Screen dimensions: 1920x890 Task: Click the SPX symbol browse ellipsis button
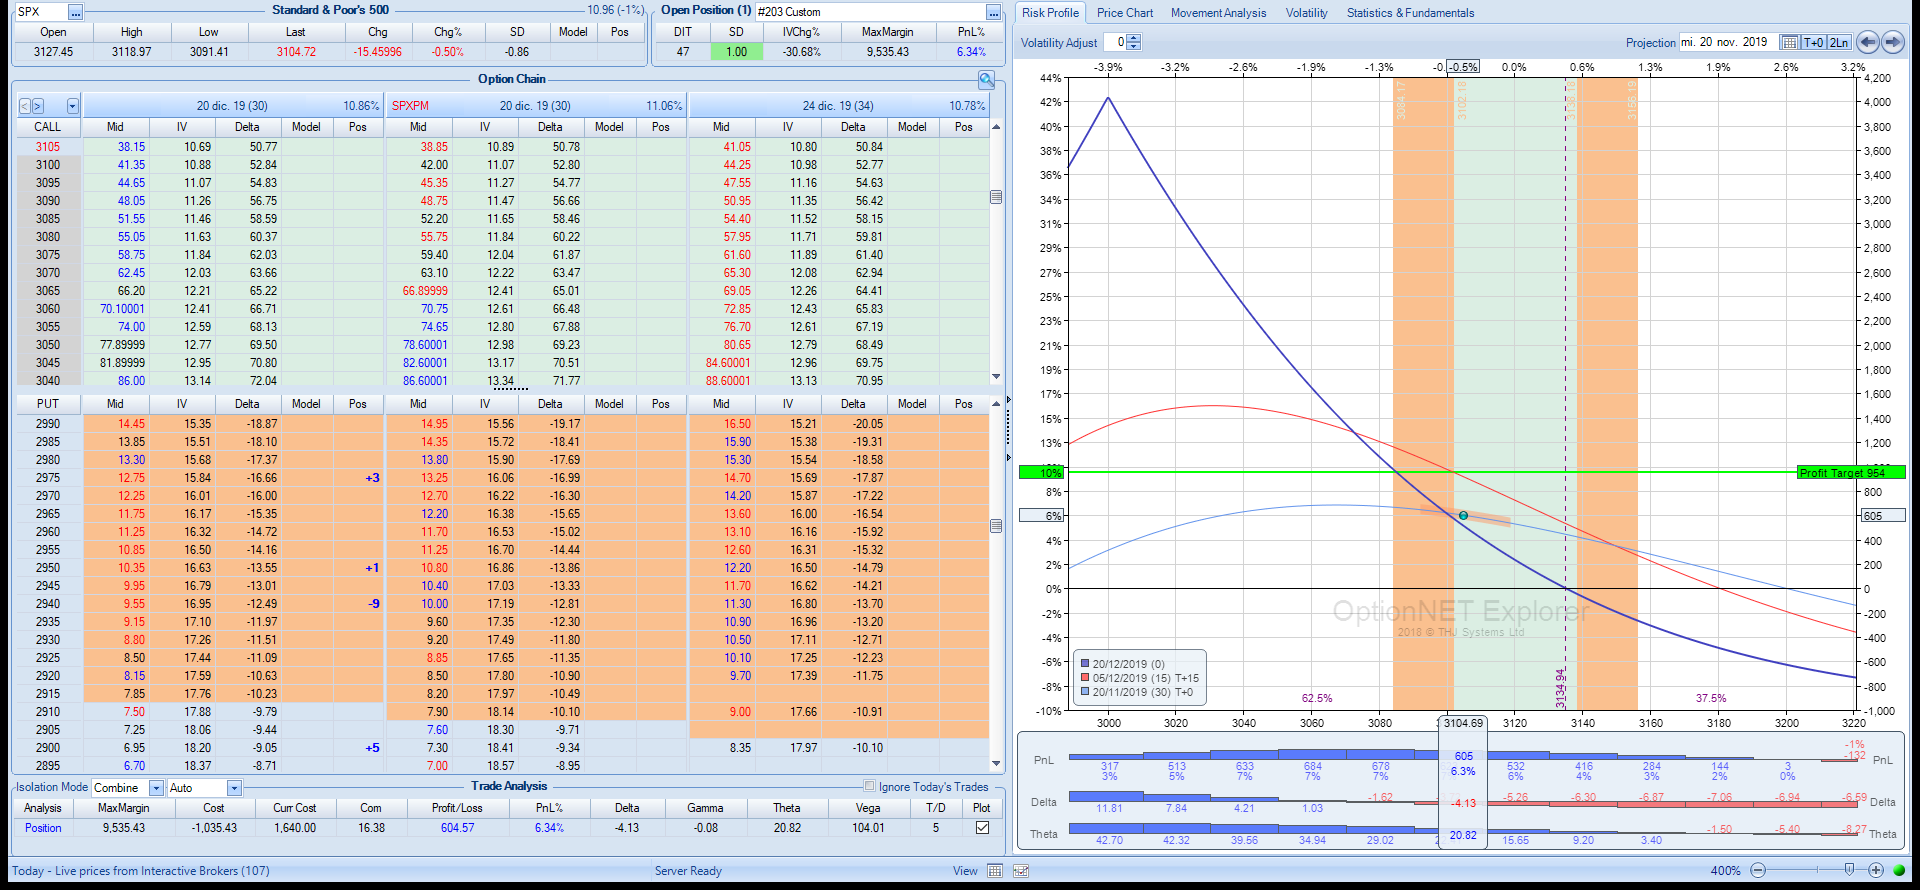pos(75,12)
